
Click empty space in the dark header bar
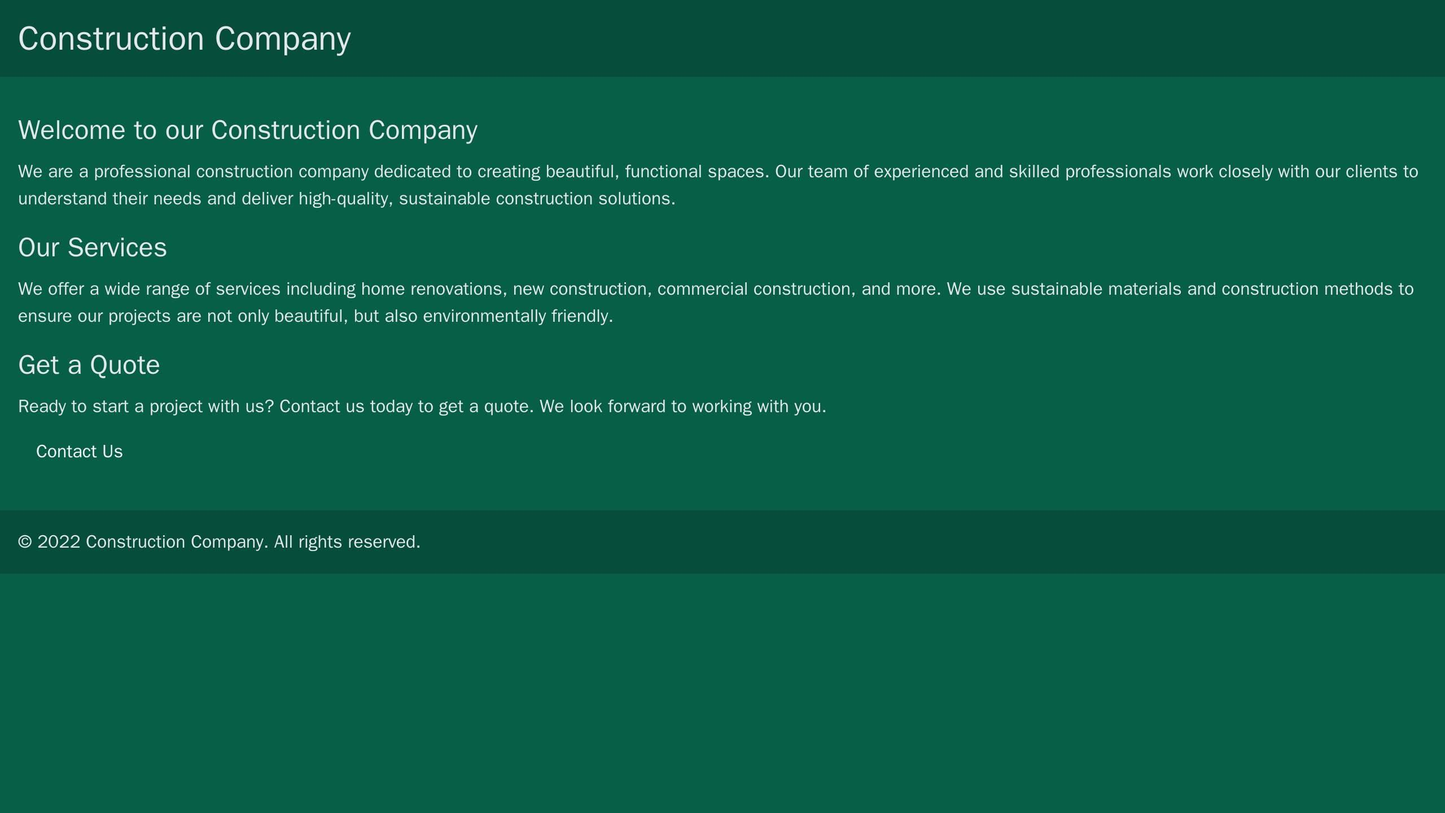tap(900, 39)
